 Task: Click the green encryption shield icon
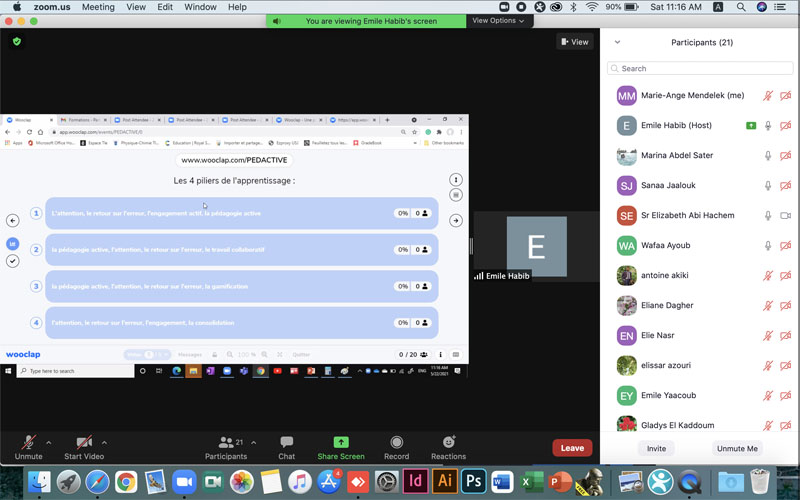[x=17, y=41]
